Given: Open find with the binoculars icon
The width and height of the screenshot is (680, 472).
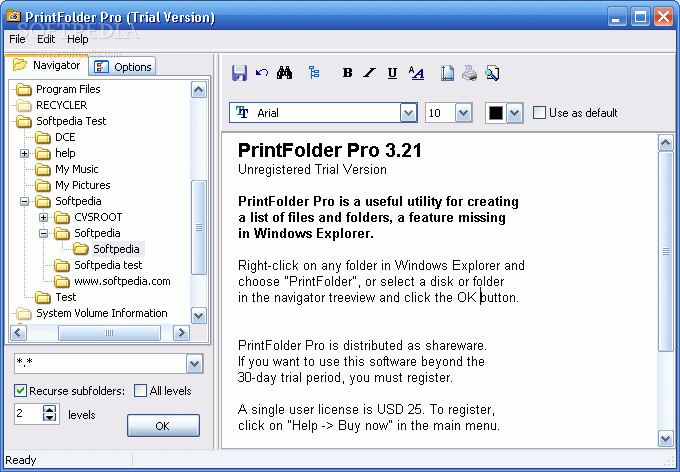Looking at the screenshot, I should 284,72.
